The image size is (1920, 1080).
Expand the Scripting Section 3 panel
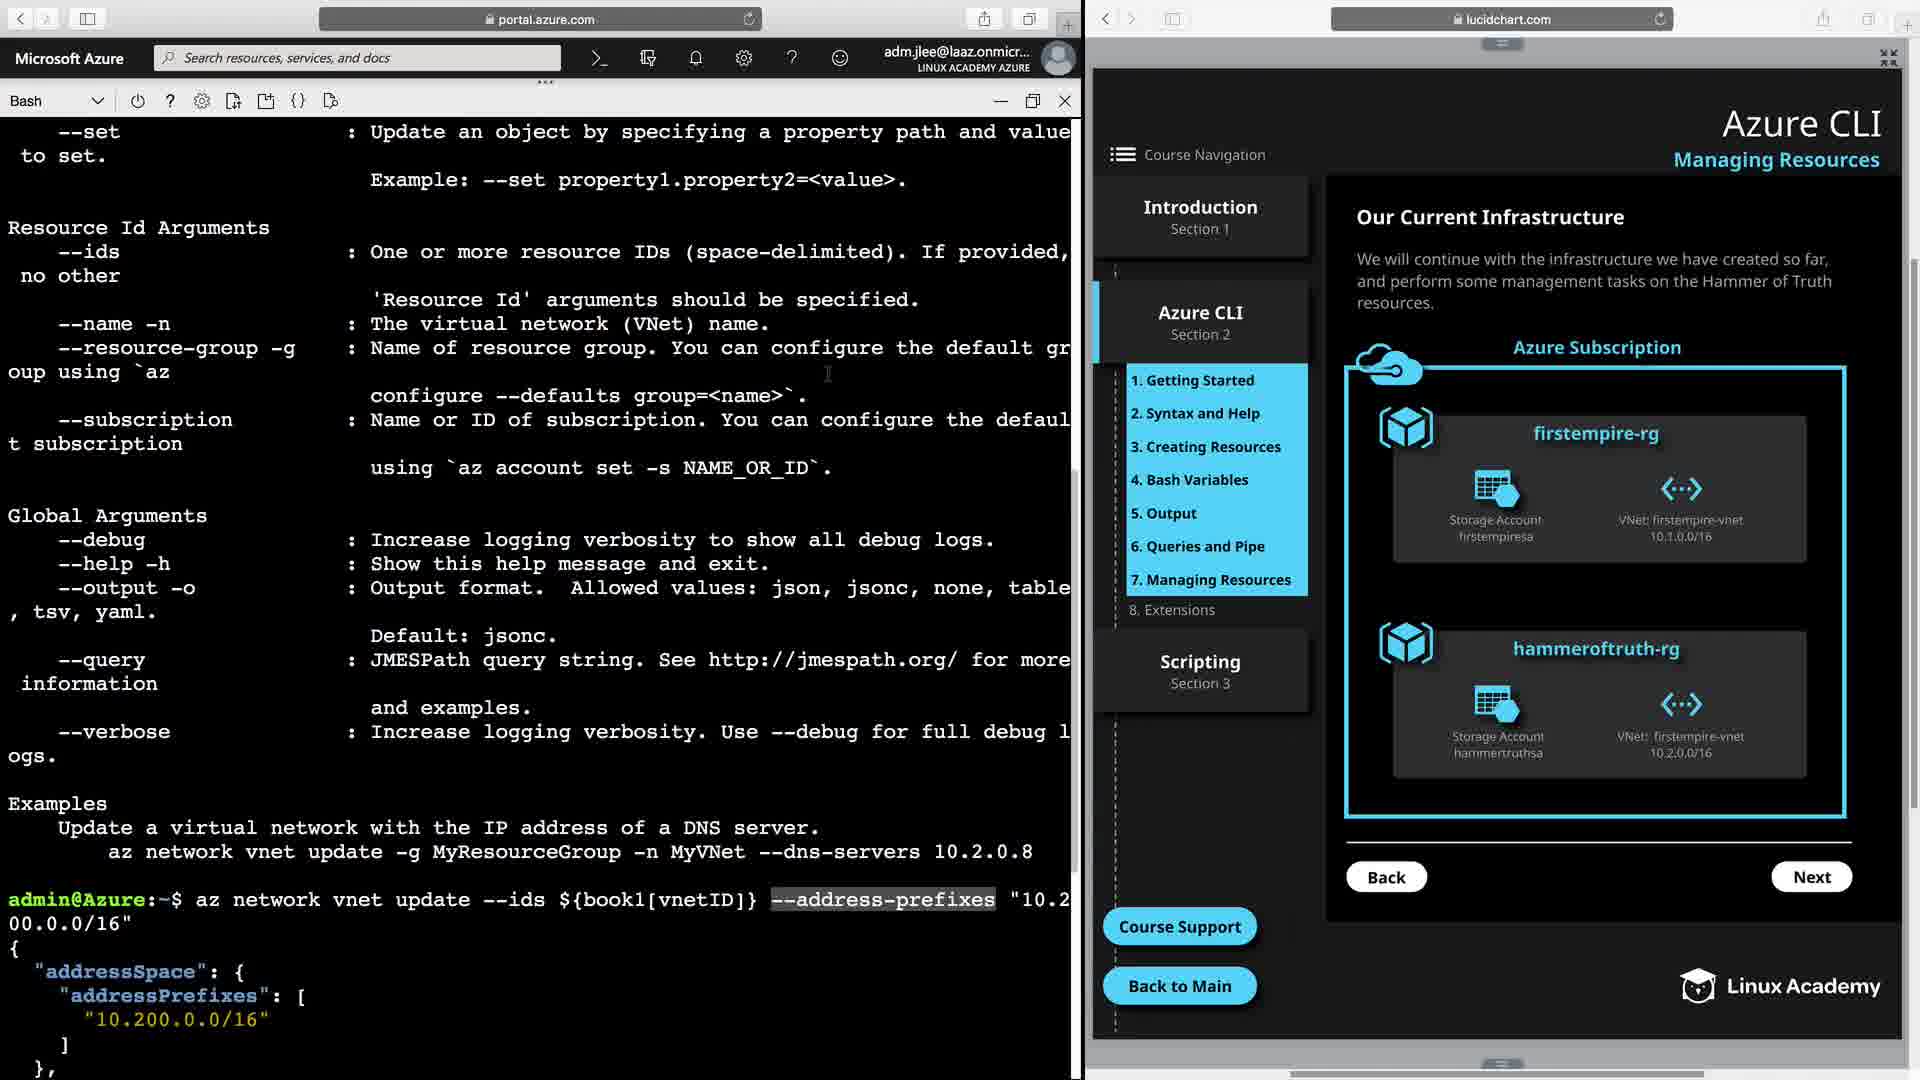1200,671
